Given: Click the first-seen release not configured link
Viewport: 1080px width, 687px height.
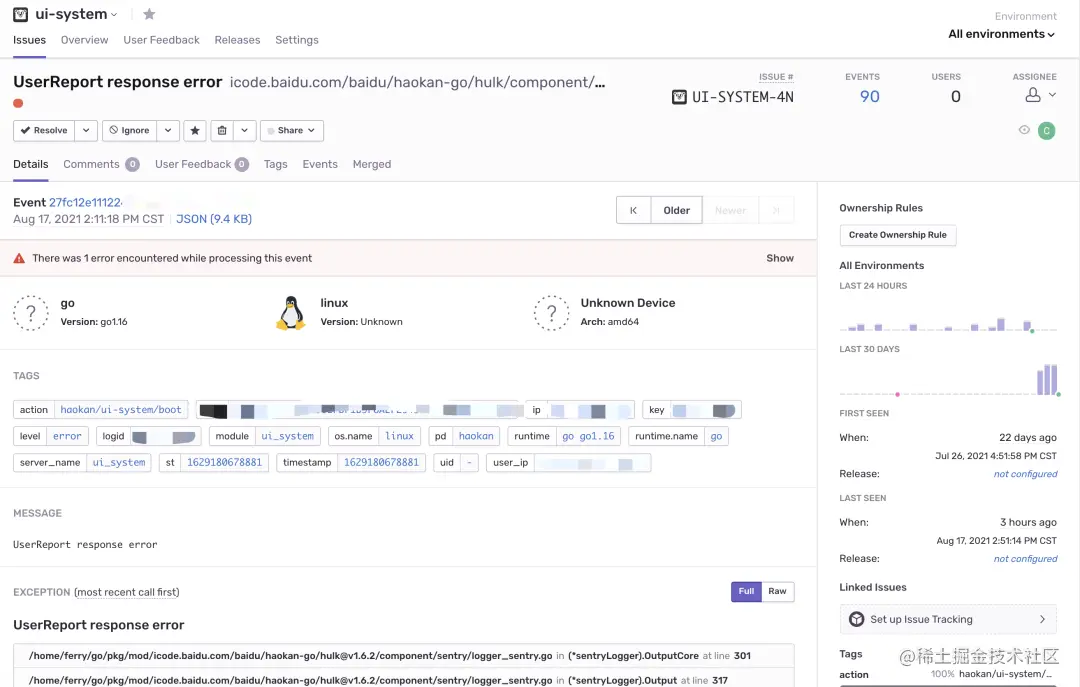Looking at the screenshot, I should tap(1025, 474).
